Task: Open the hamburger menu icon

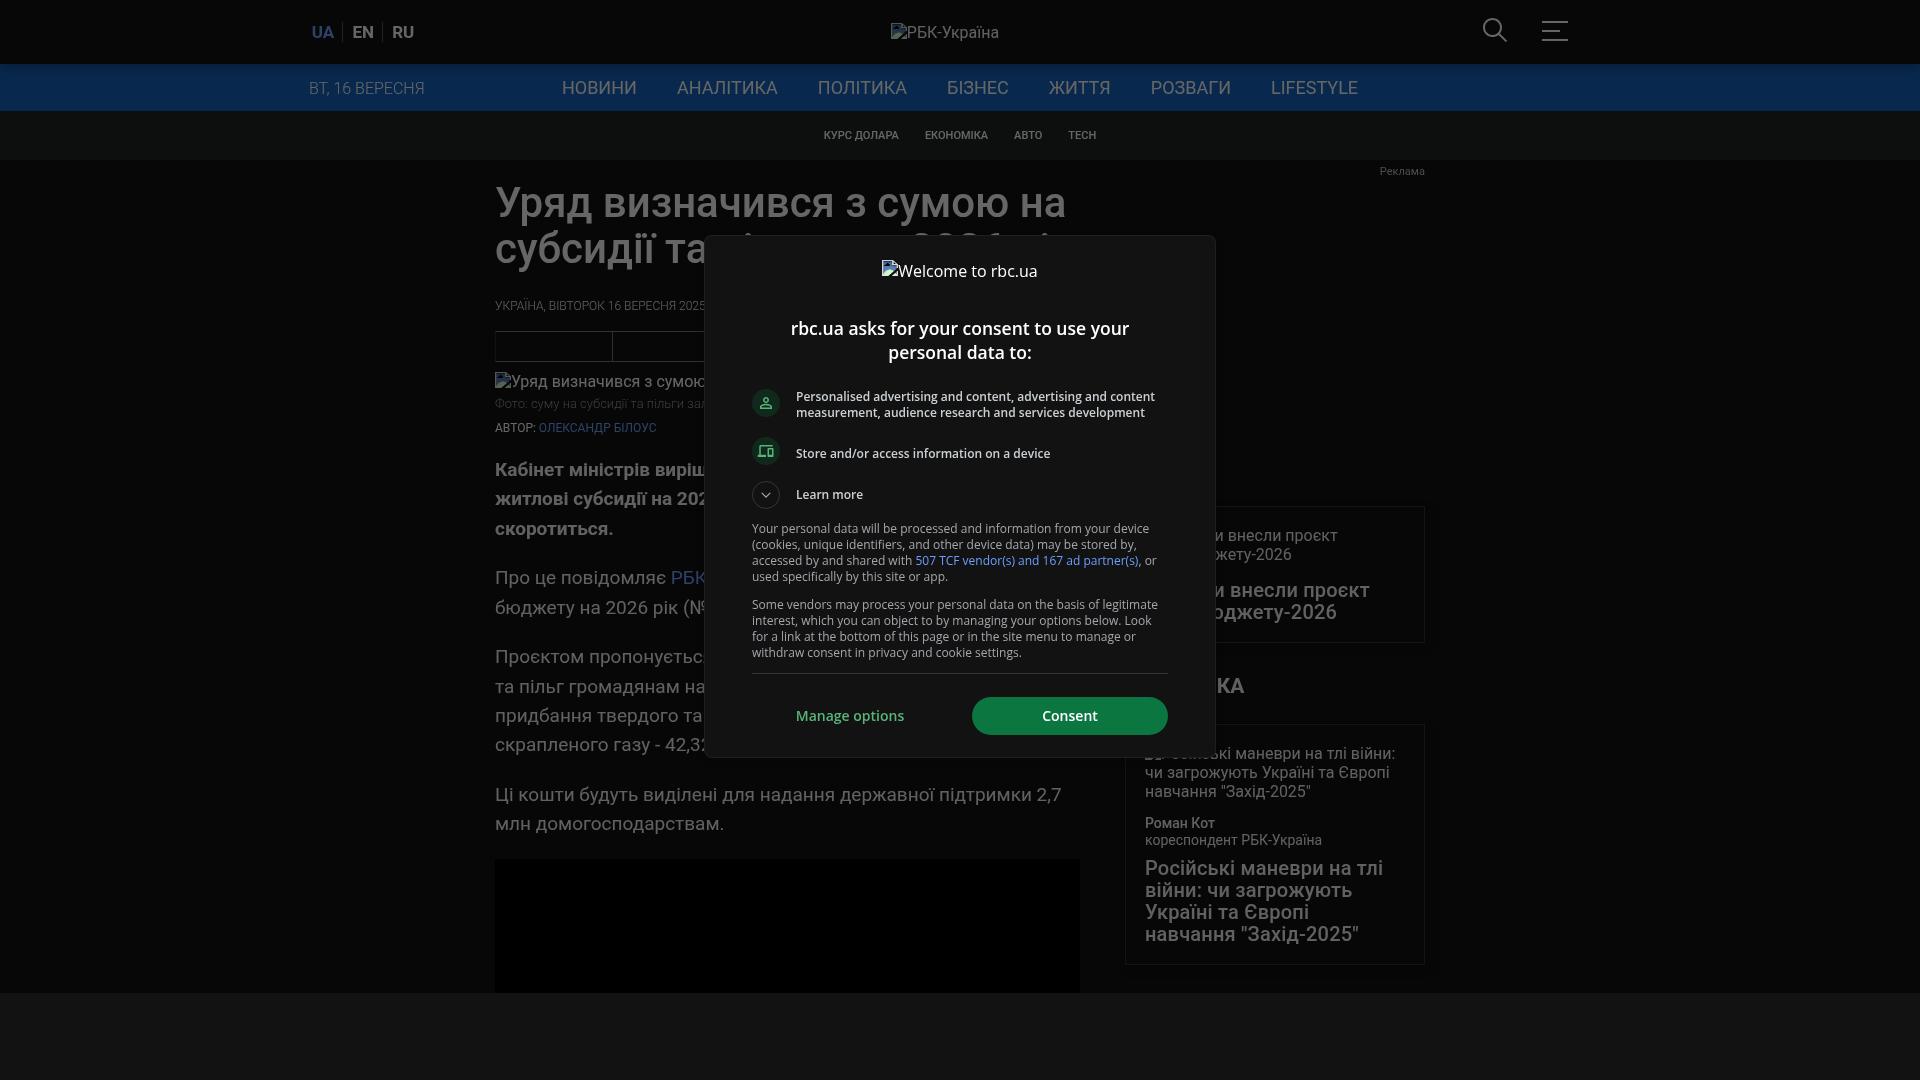Action: click(1554, 31)
